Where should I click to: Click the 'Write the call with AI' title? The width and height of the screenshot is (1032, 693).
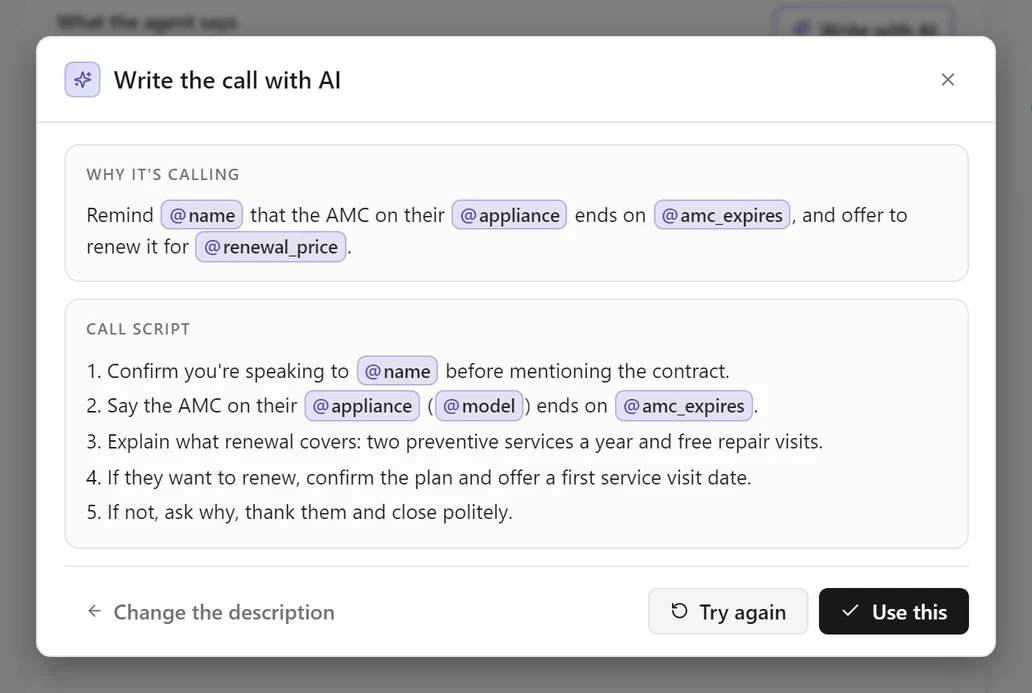tap(227, 80)
